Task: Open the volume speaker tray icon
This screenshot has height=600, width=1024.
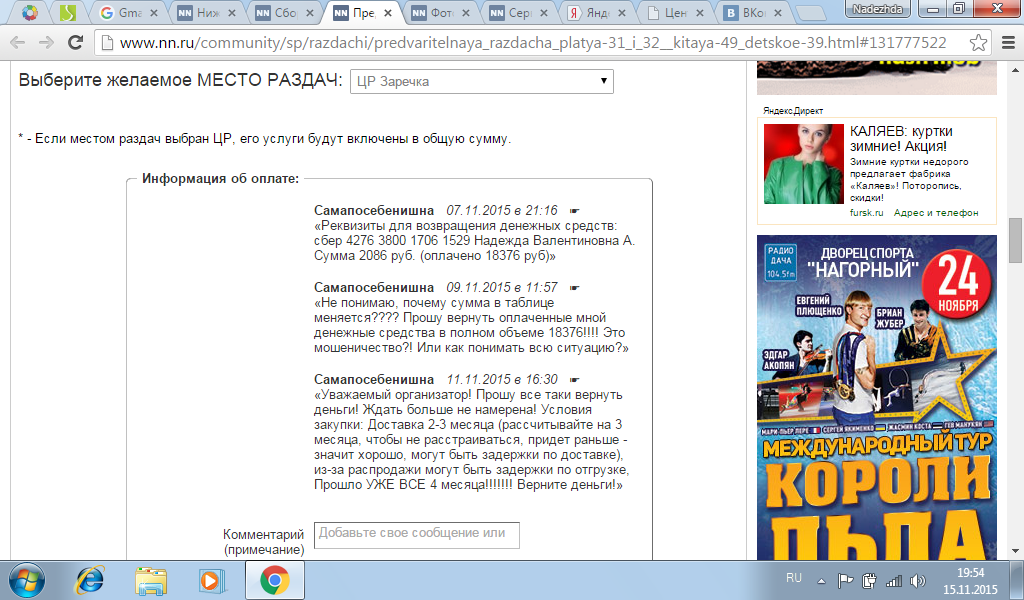Action: click(918, 581)
